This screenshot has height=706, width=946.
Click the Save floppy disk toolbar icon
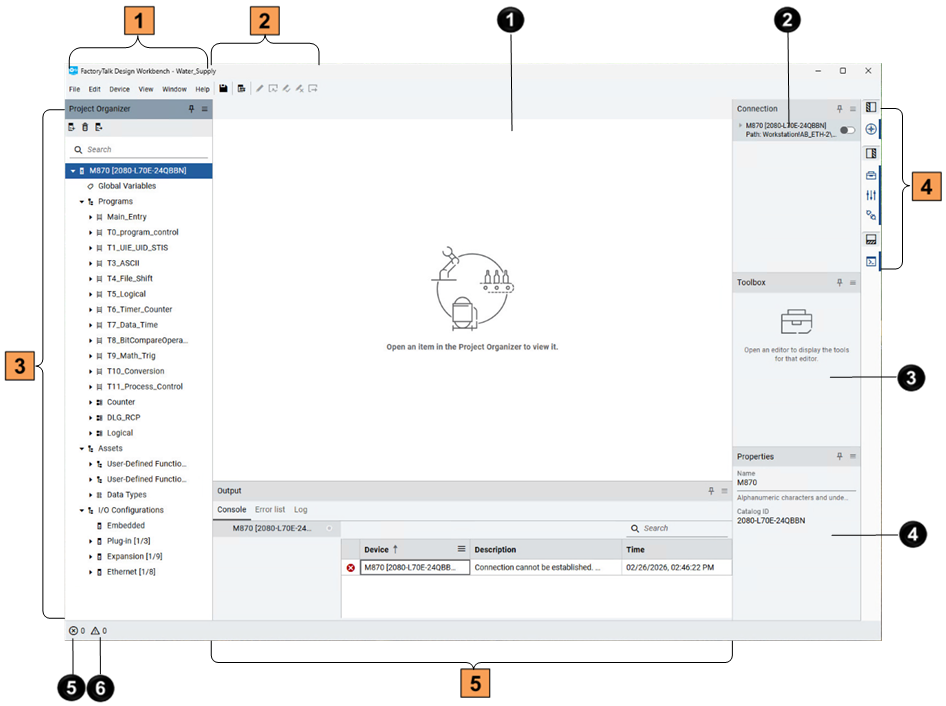pyautogui.click(x=223, y=89)
